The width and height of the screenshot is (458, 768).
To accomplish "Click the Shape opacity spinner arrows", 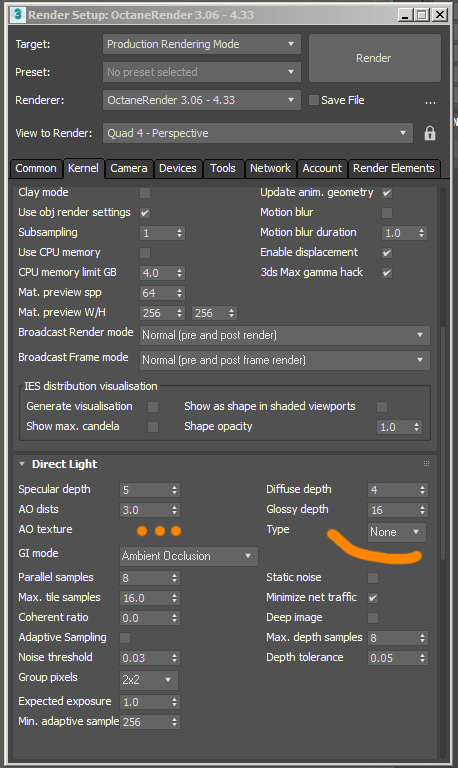I will 417,427.
